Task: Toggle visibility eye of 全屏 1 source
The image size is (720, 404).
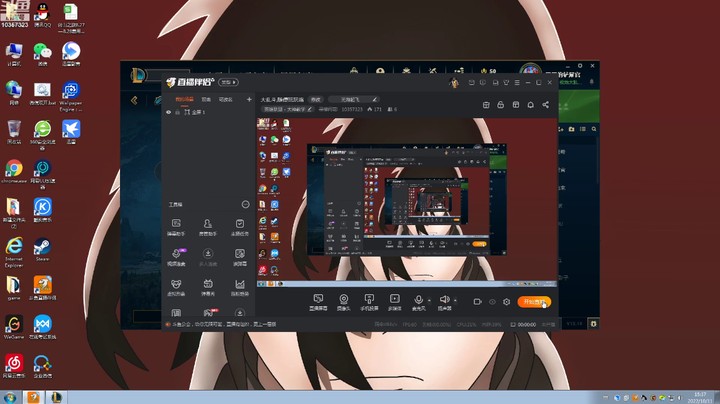Action: (169, 112)
